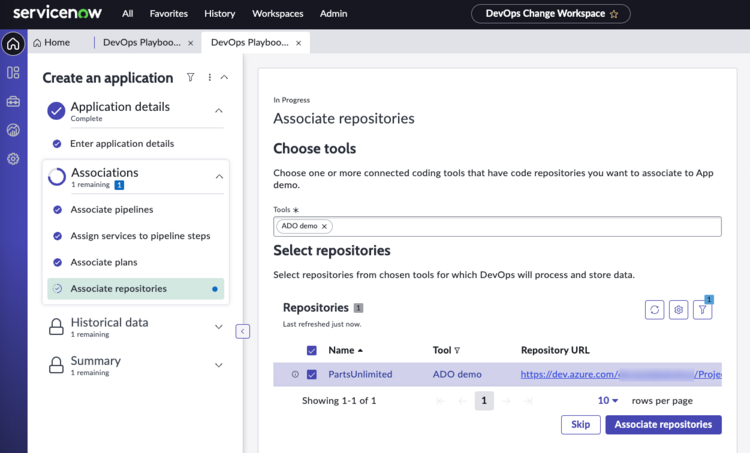Open the Associate pipelines step

click(111, 210)
